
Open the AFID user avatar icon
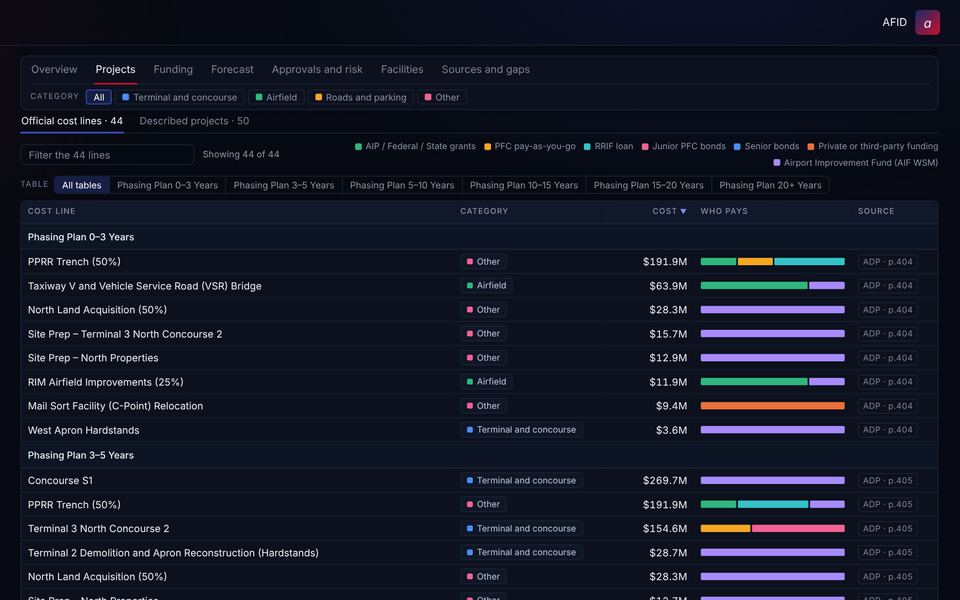pos(927,23)
